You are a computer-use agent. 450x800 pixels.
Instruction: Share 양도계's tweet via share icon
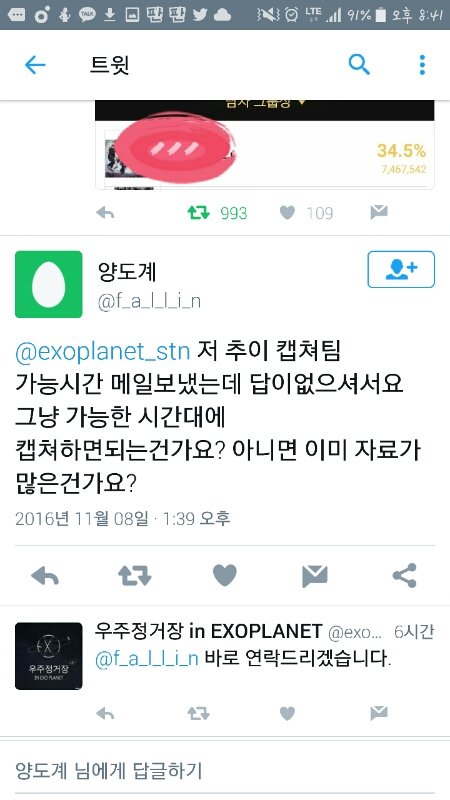pos(405,576)
